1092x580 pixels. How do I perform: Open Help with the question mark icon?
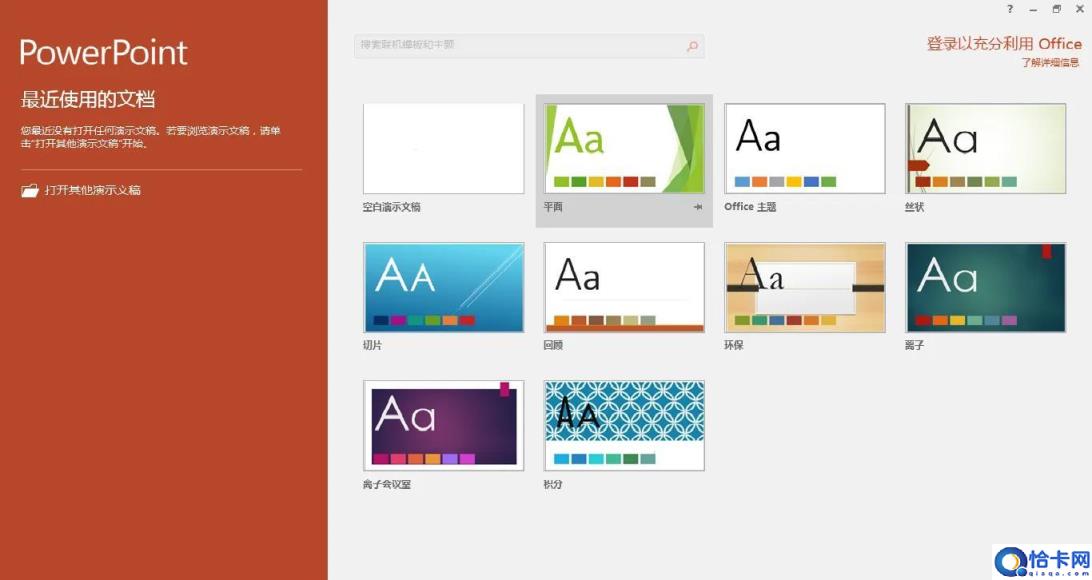[1010, 9]
